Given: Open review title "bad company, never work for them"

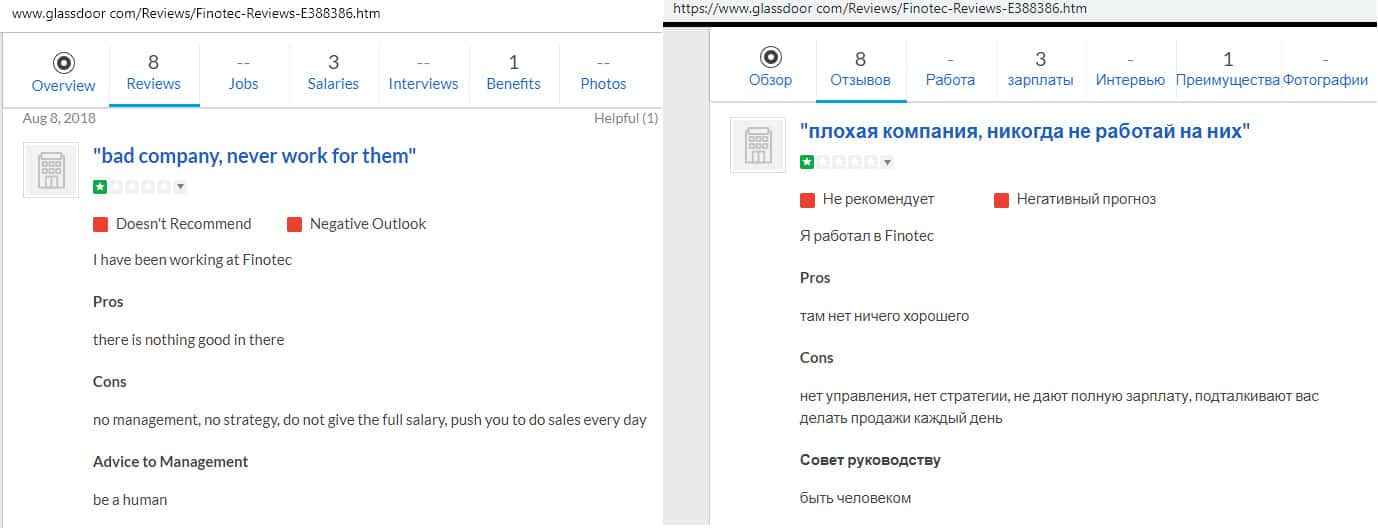Looking at the screenshot, I should click(x=255, y=155).
